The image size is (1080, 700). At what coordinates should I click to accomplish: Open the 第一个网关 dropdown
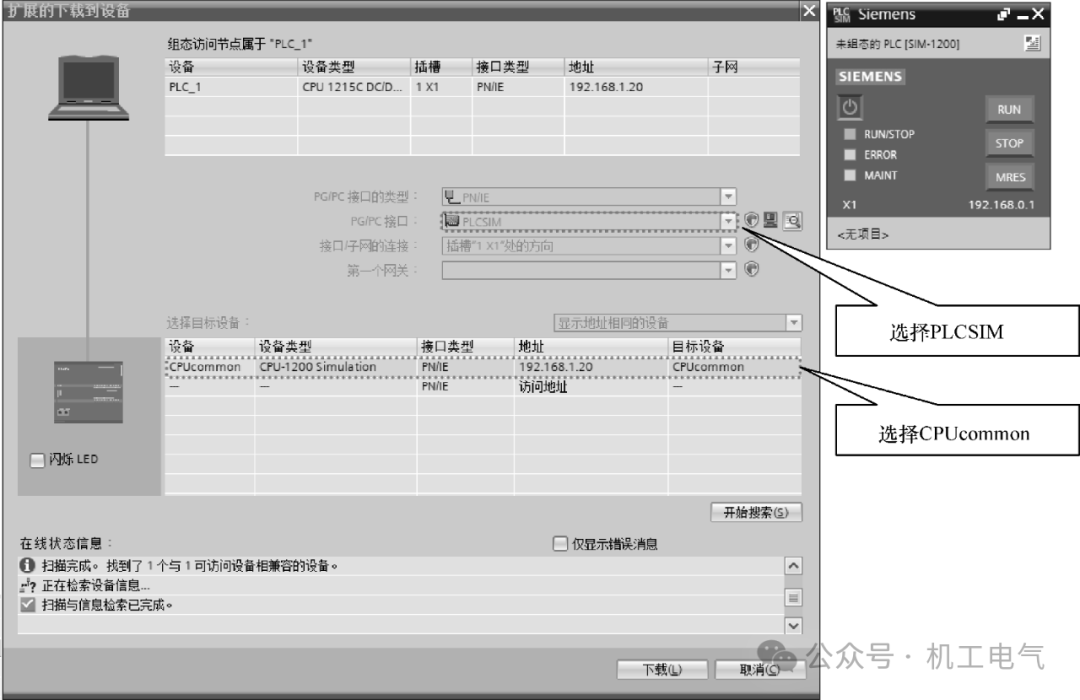click(x=728, y=270)
